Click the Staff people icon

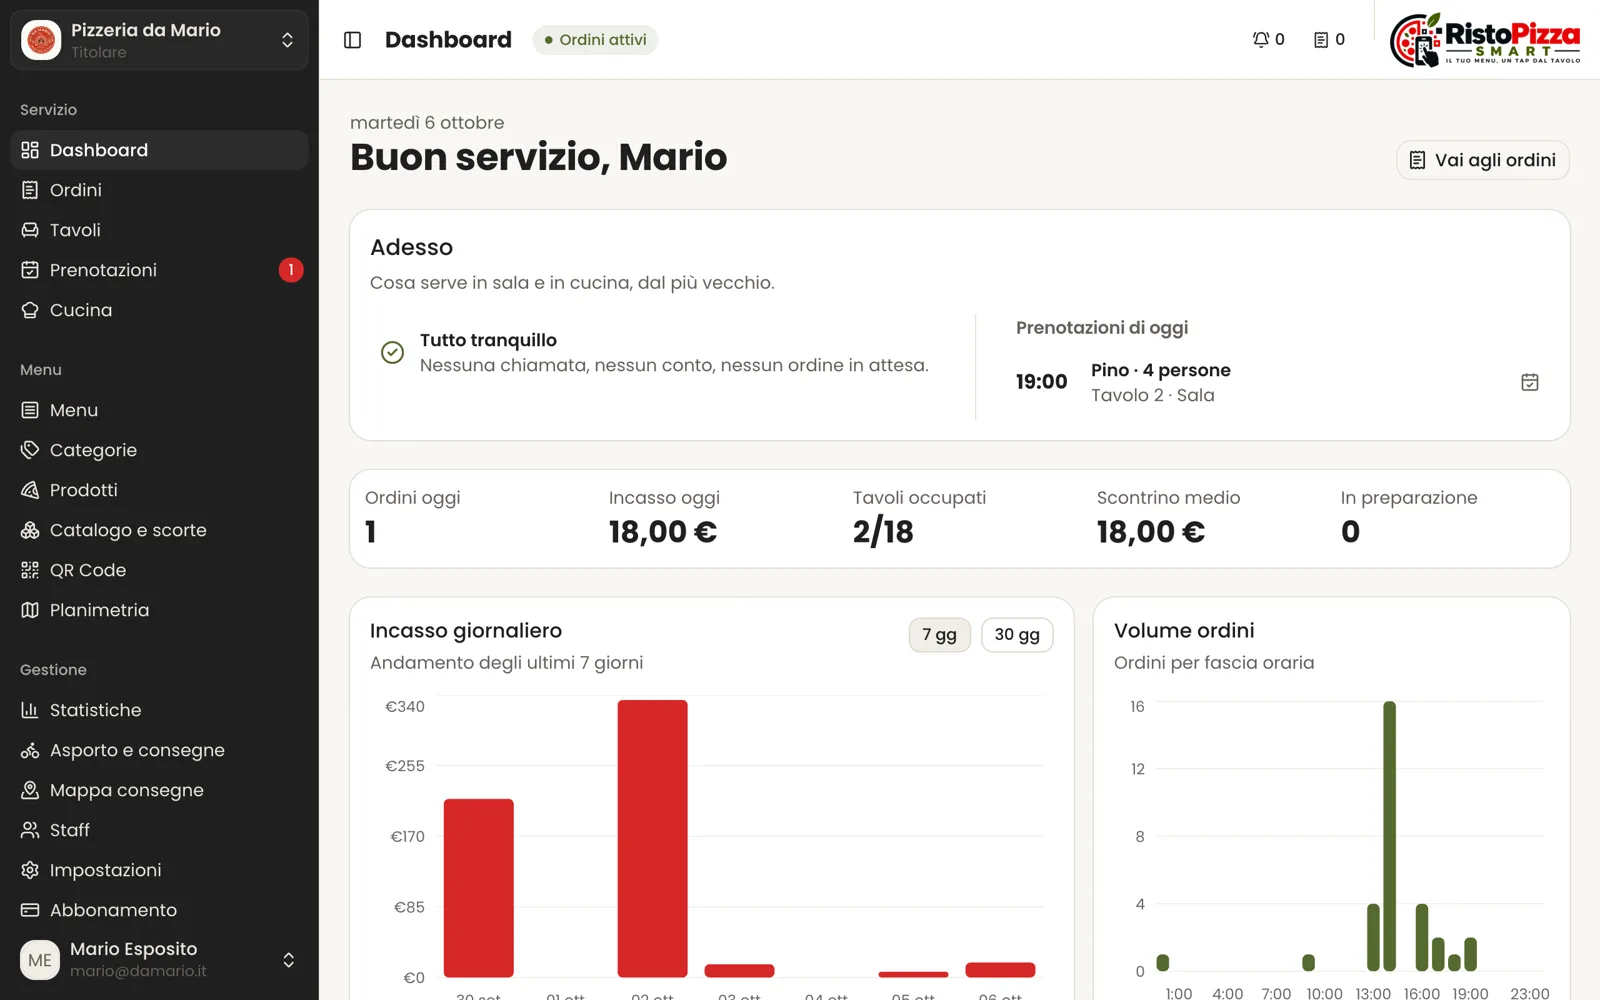(x=30, y=830)
